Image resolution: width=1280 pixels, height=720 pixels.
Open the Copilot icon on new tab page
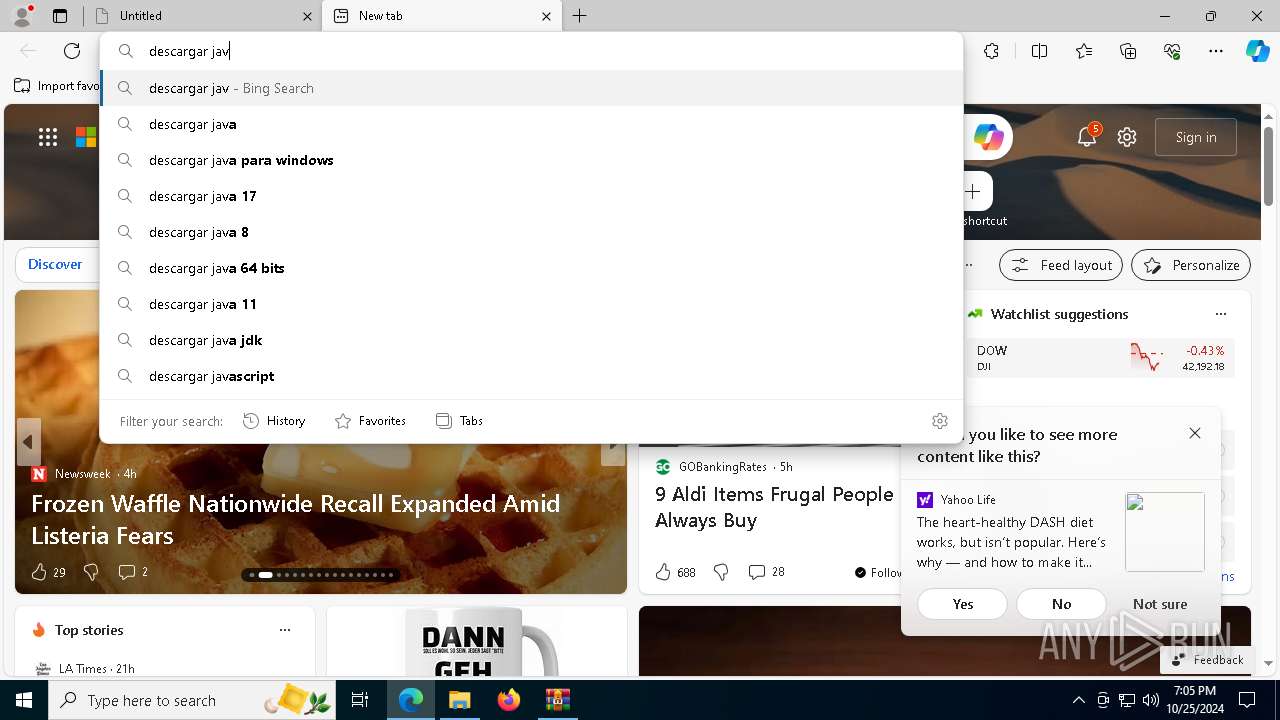[988, 137]
